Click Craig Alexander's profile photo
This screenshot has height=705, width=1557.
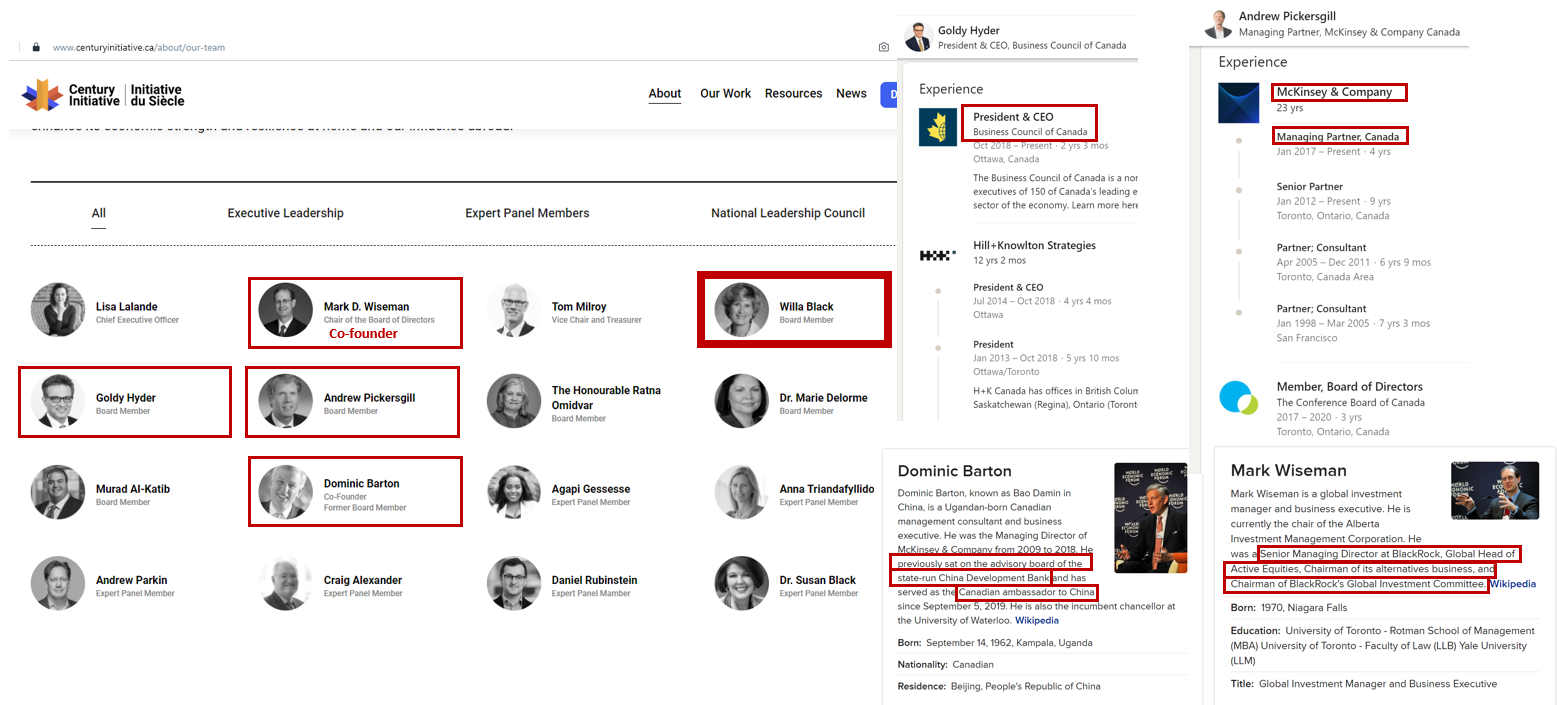tap(286, 583)
